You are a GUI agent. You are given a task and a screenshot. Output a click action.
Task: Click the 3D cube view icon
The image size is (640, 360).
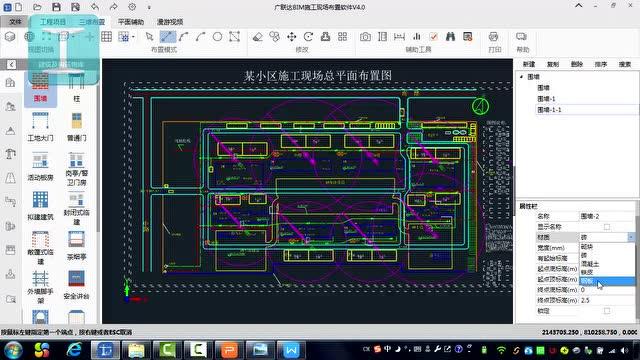pyautogui.click(x=10, y=37)
